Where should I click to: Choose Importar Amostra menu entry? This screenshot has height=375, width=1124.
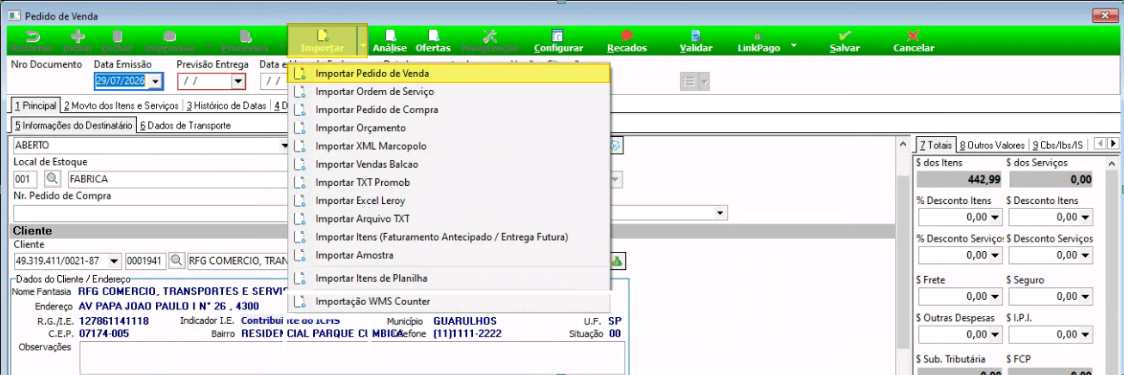(449, 255)
